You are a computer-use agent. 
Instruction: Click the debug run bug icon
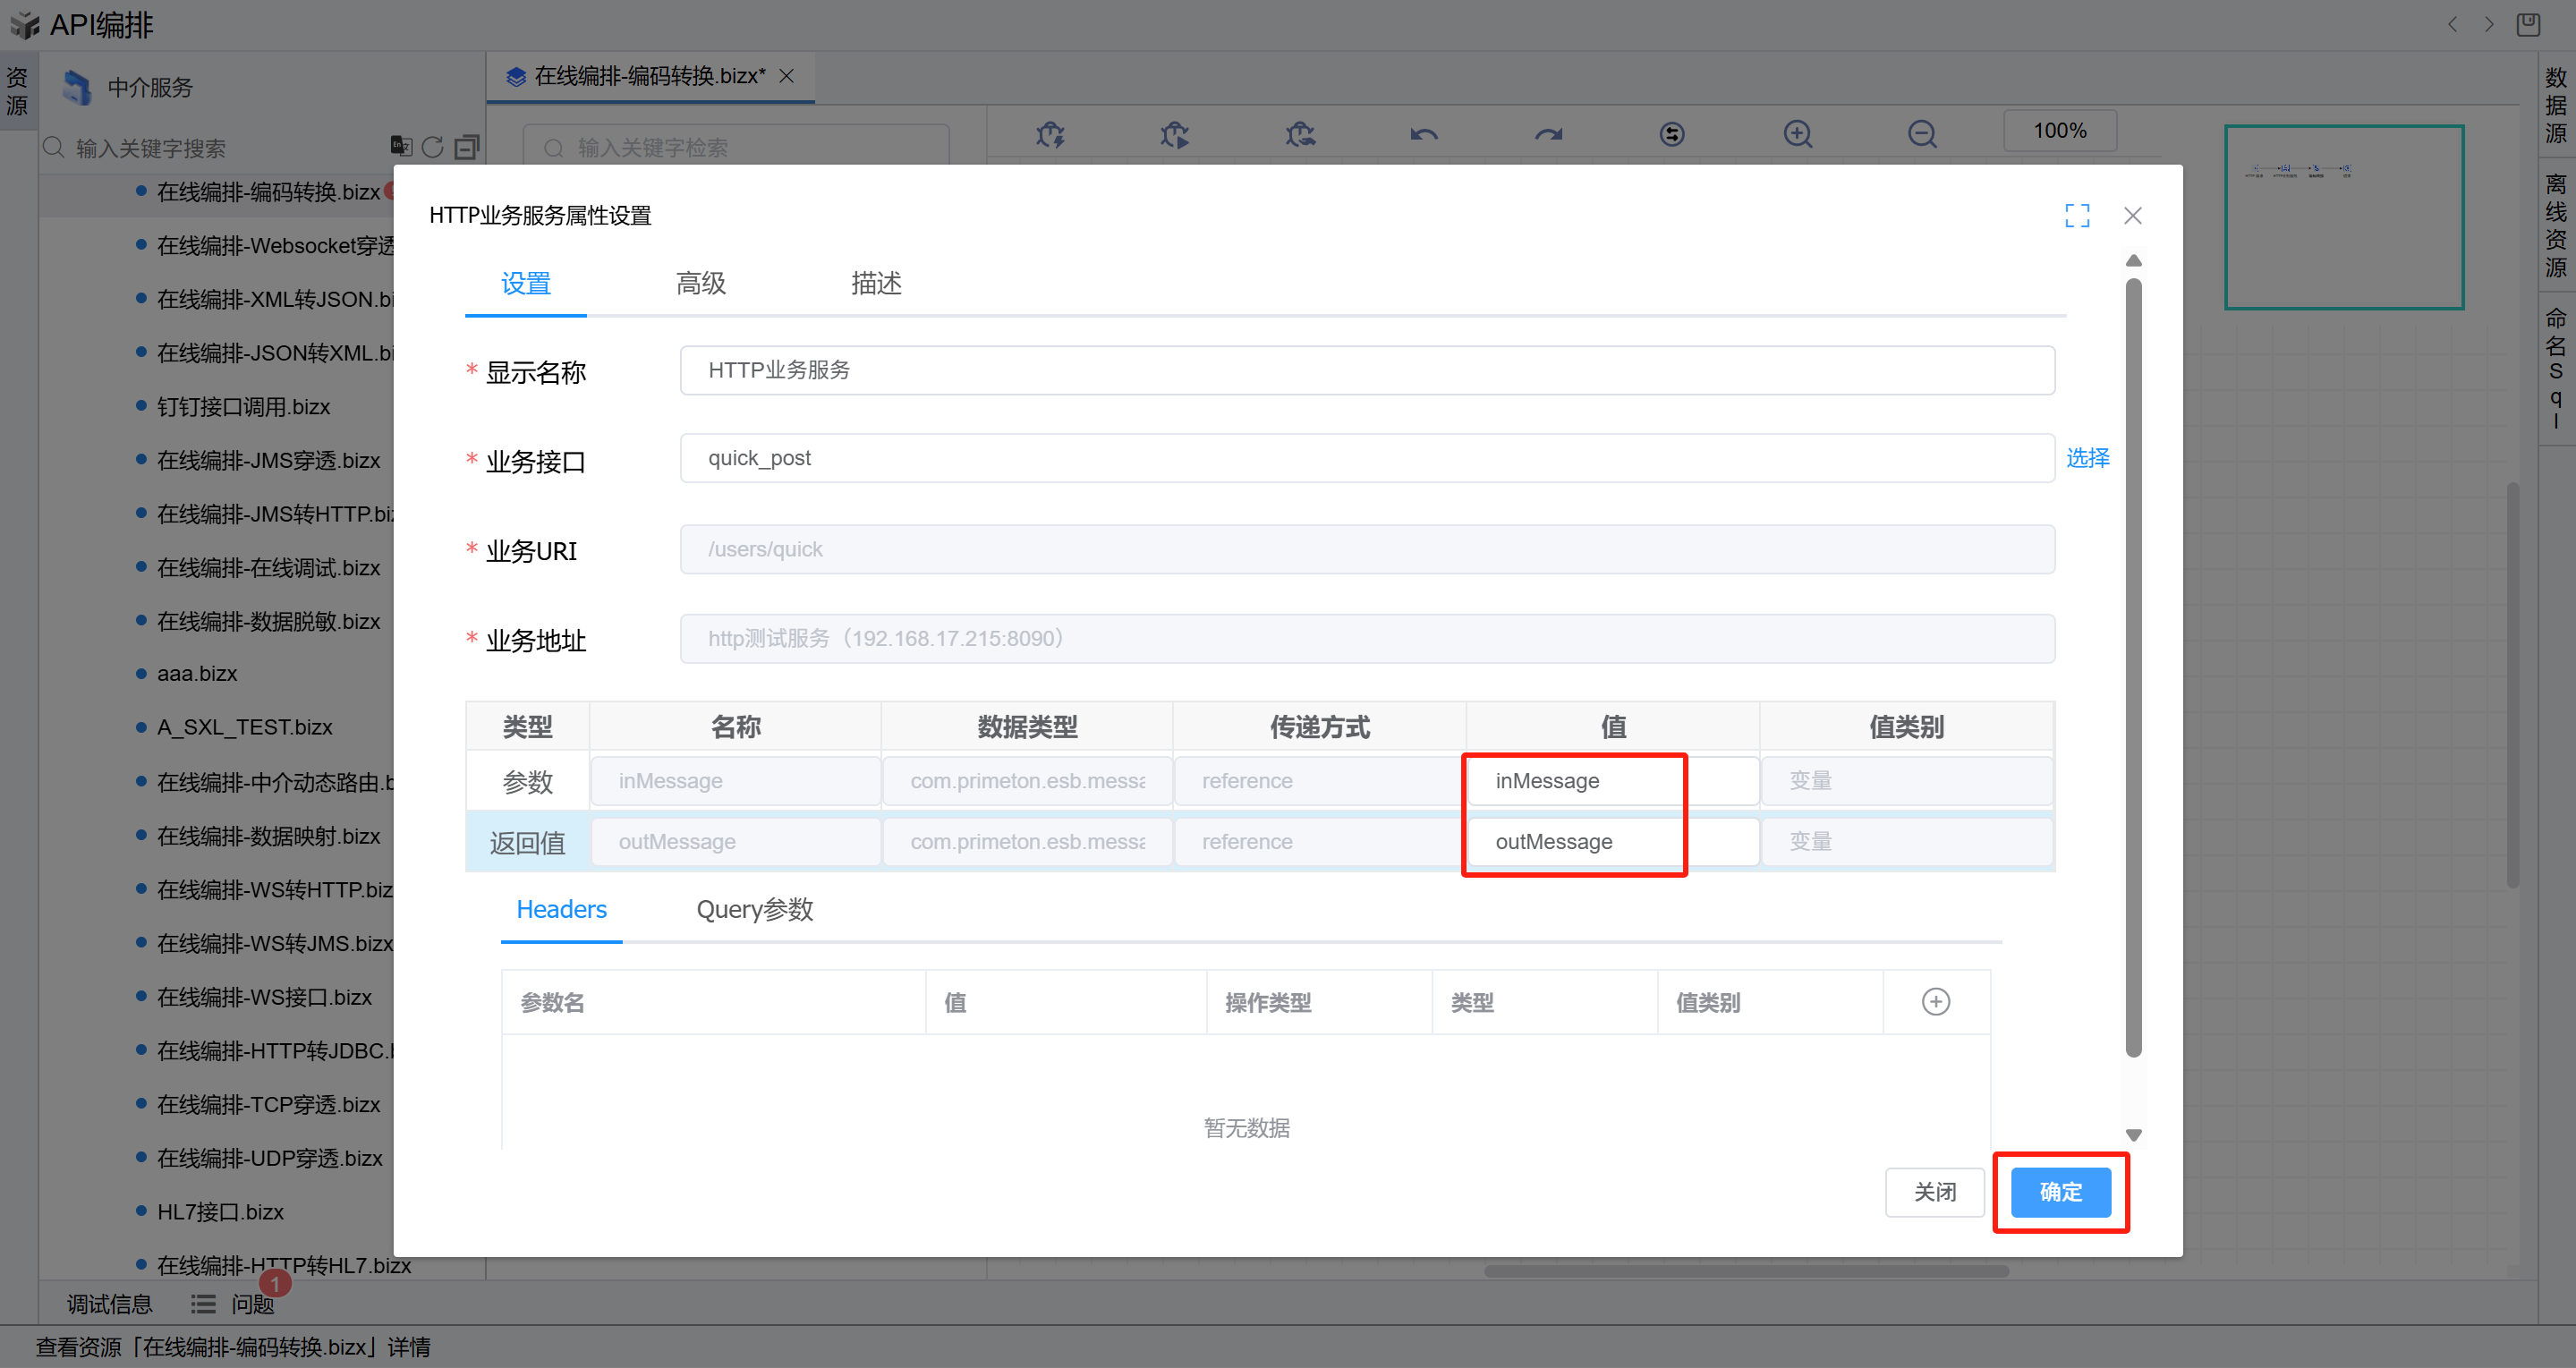point(1174,134)
